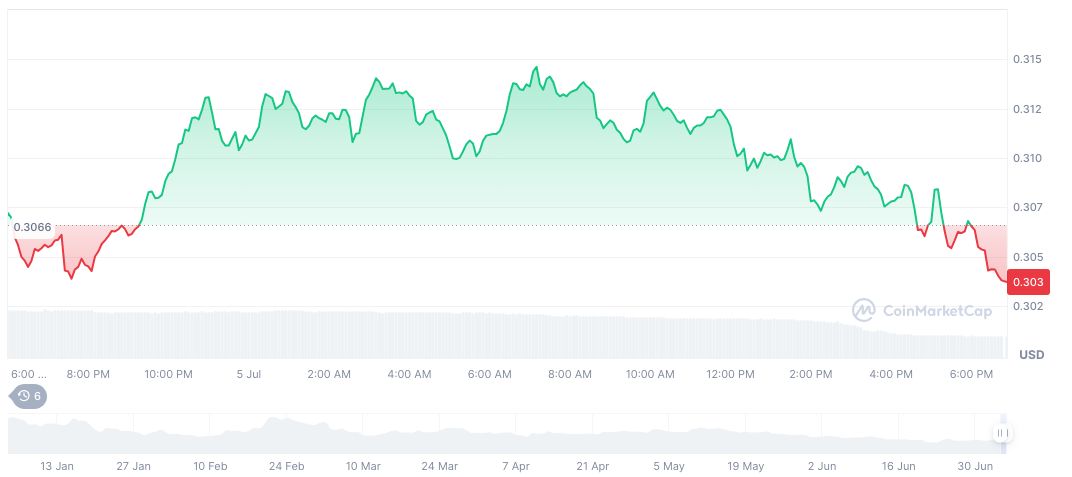This screenshot has width=1072, height=477.
Task: Click the 5 Jul label on time axis
Action: [x=249, y=374]
